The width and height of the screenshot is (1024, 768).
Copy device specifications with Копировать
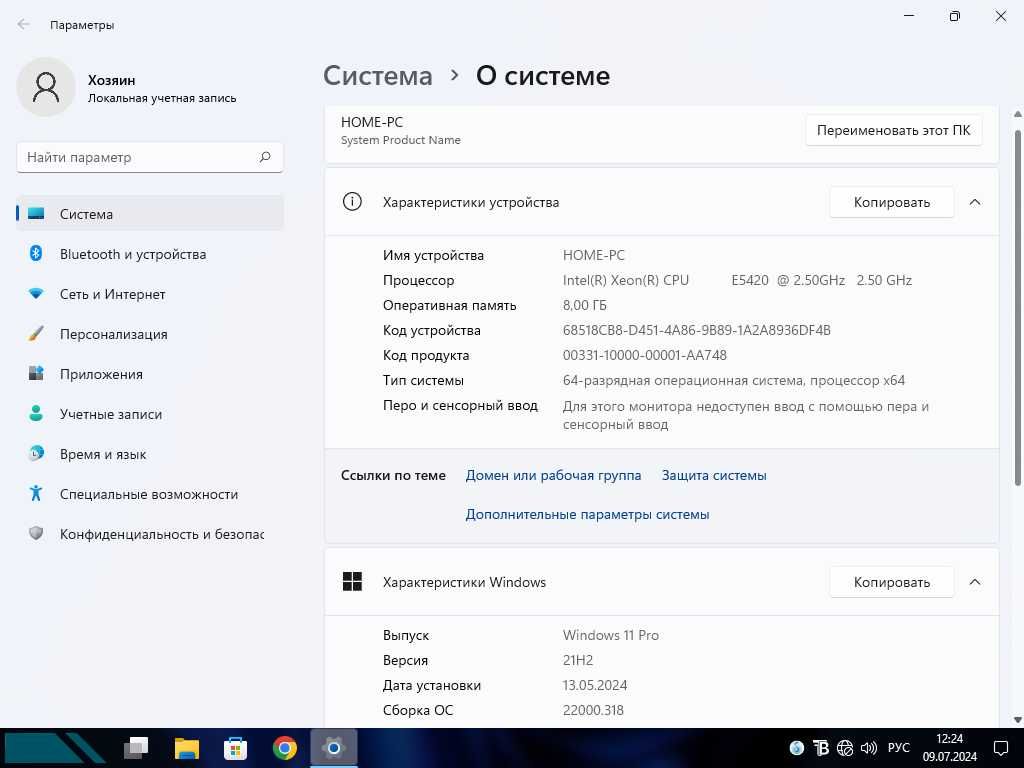[x=891, y=202]
